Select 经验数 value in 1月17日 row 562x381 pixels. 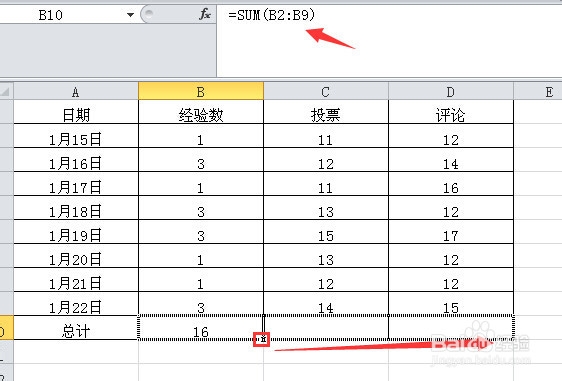[201, 184]
